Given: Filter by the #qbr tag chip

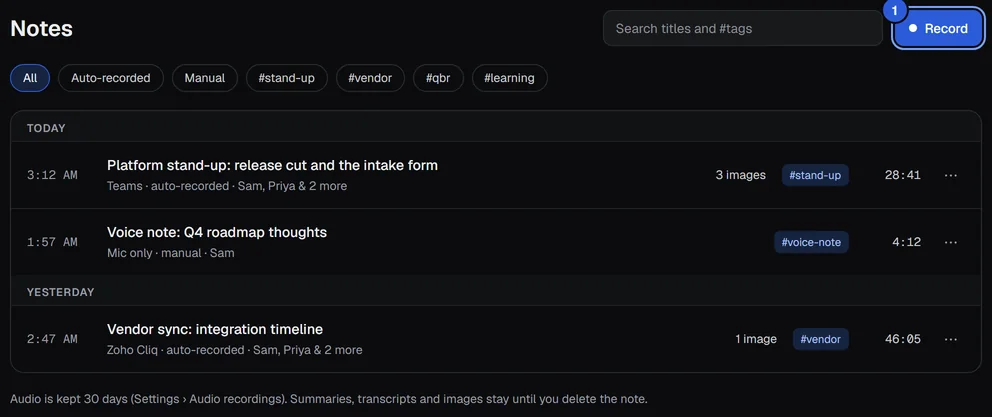Looking at the screenshot, I should (438, 78).
